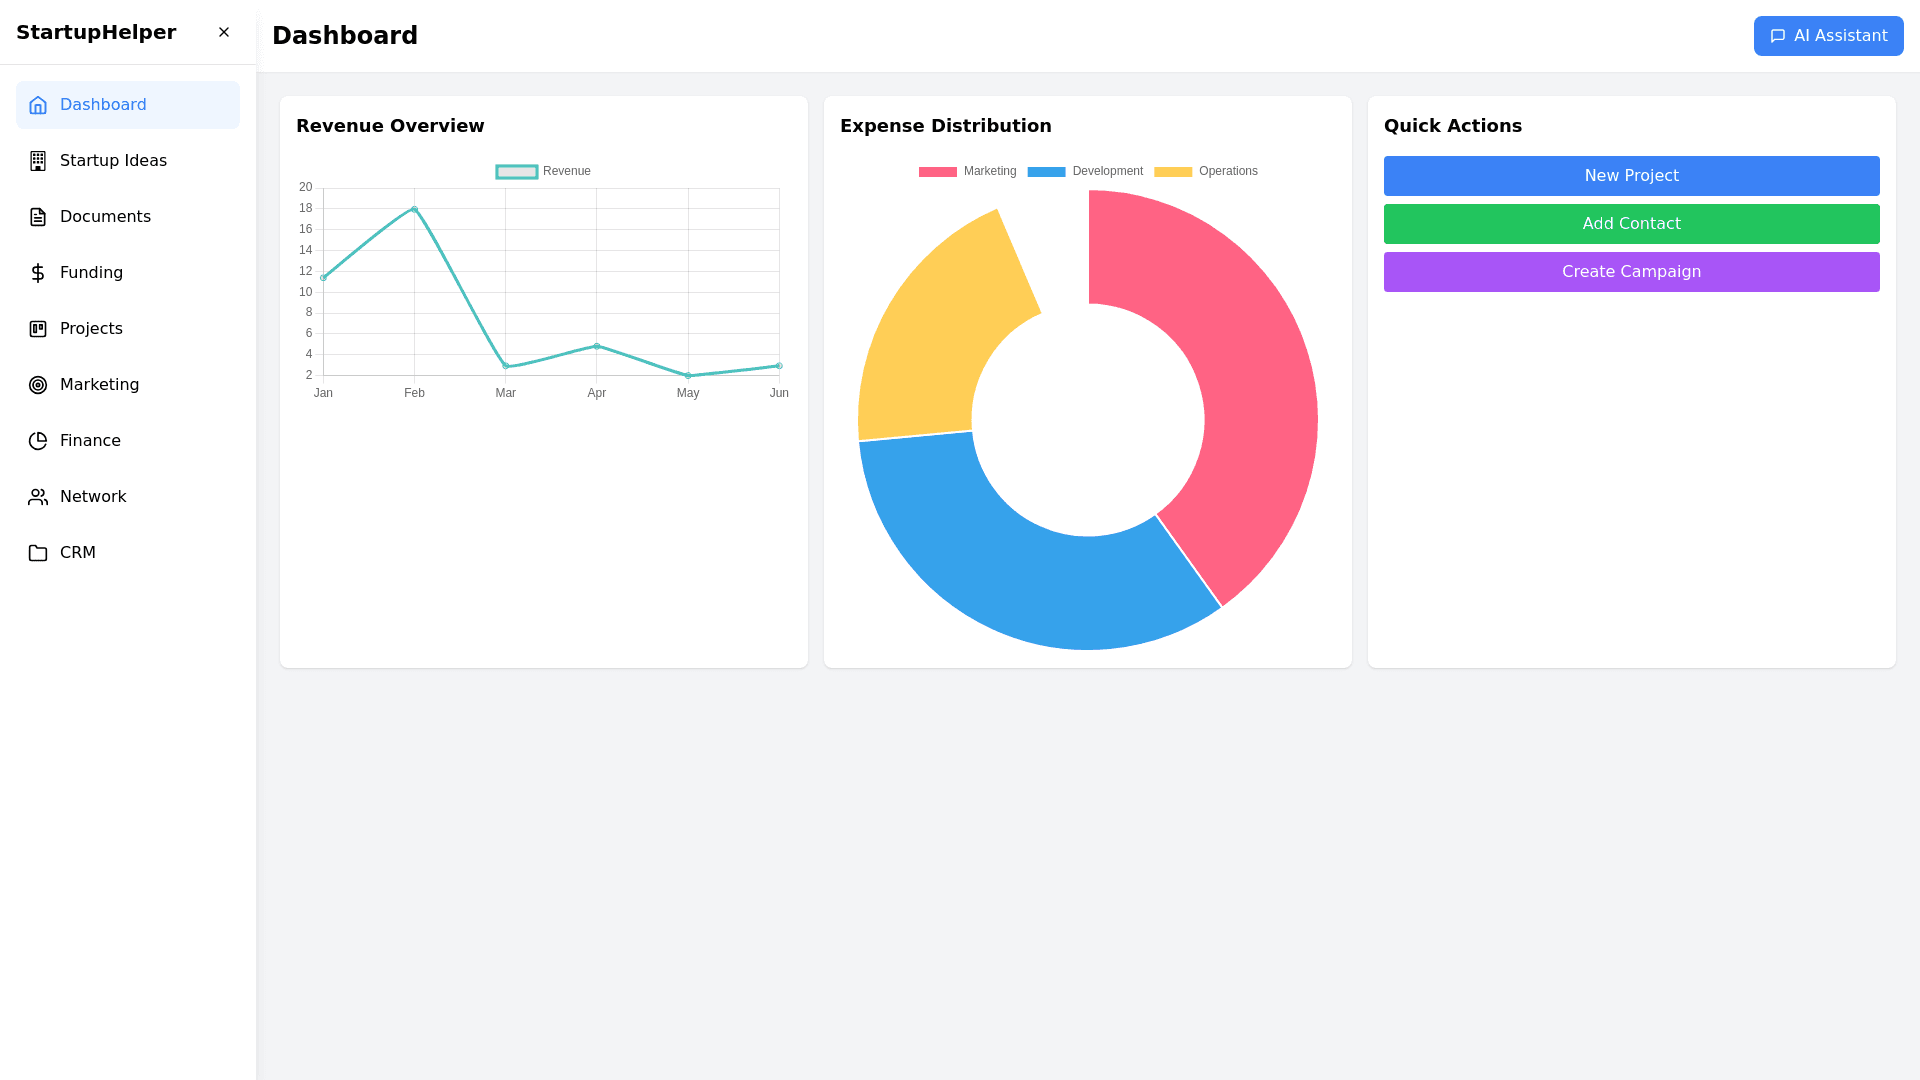
Task: Click the CRM folder icon
Action: [x=38, y=553]
